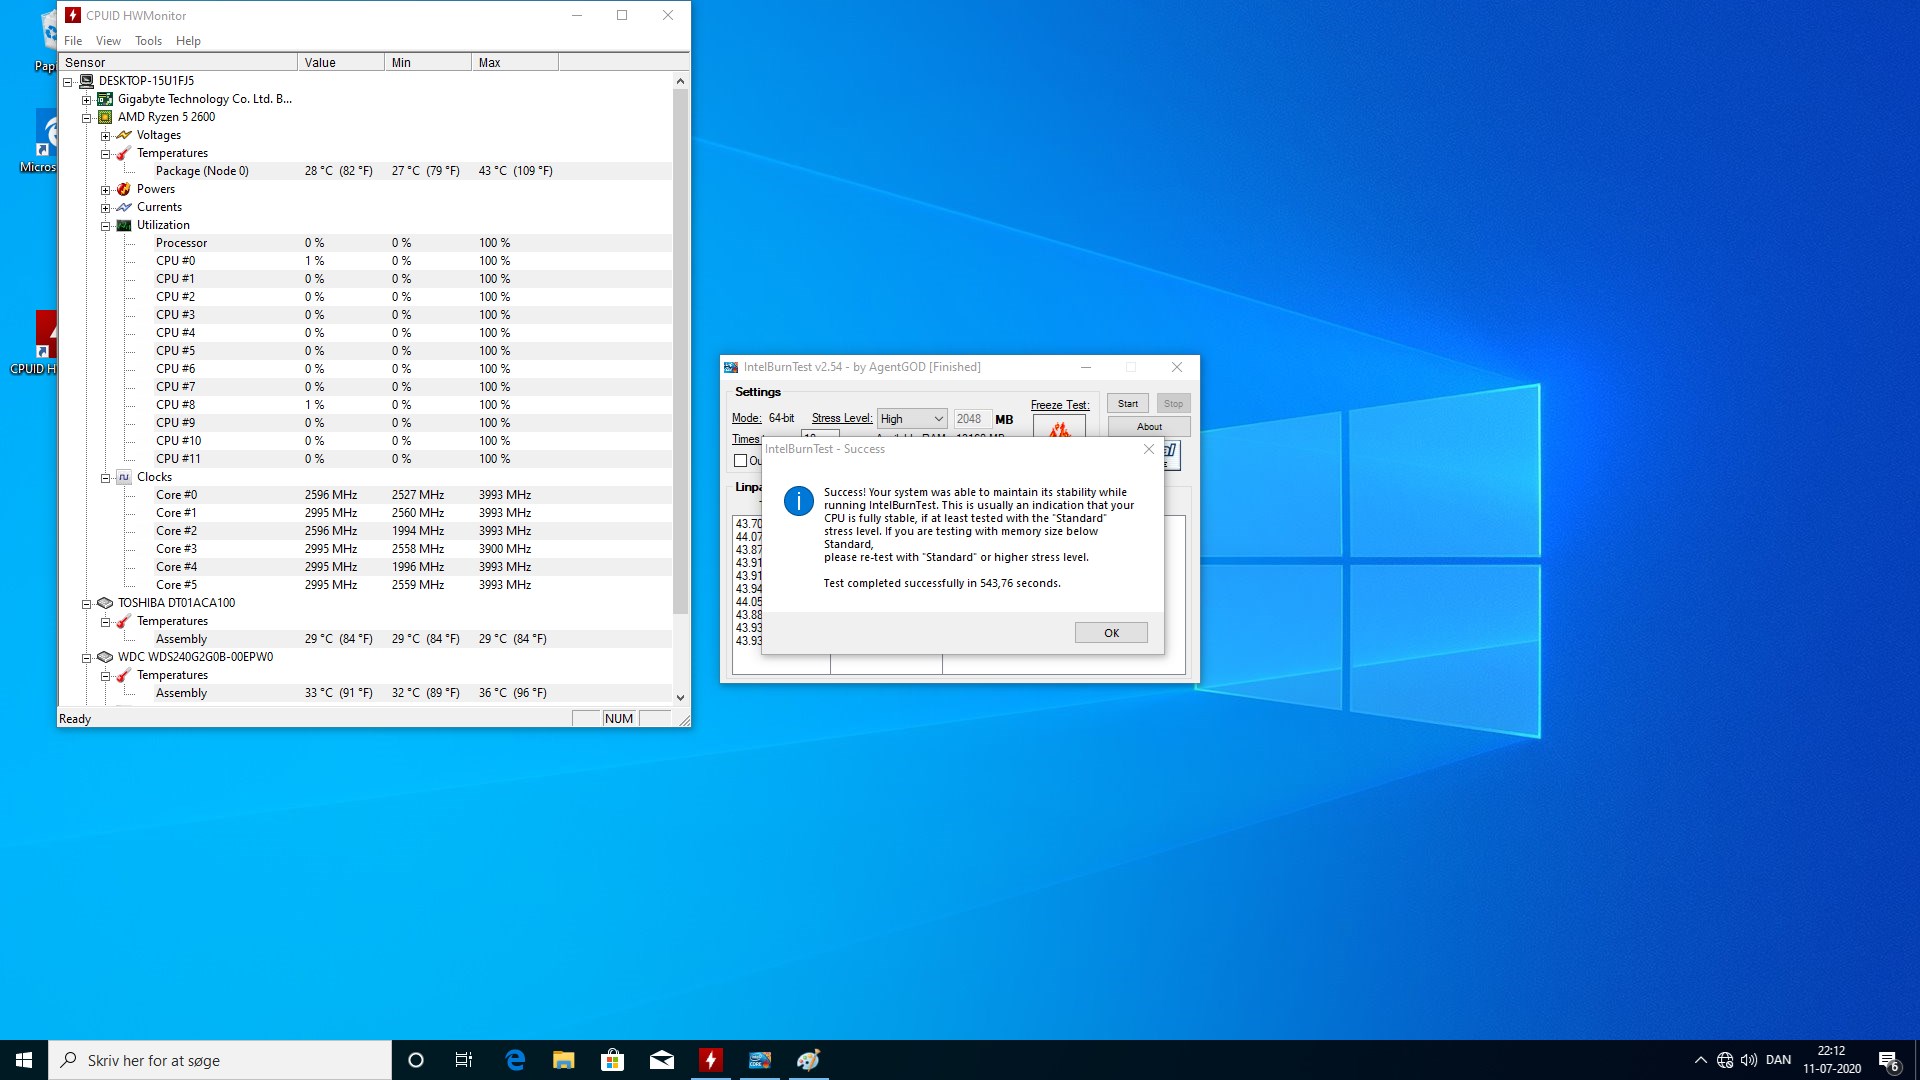Collapse the CPU Temperatures section
Image resolution: width=1920 pixels, height=1080 pixels.
[x=106, y=154]
